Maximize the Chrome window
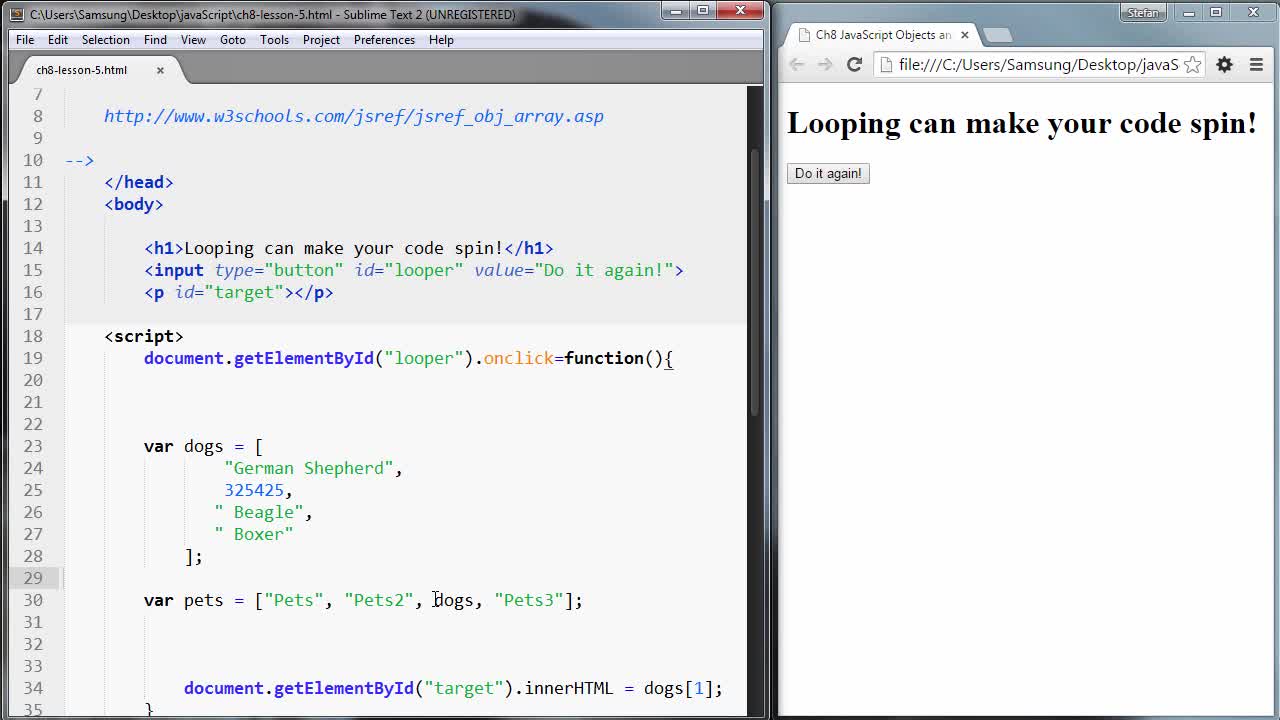 1216,12
